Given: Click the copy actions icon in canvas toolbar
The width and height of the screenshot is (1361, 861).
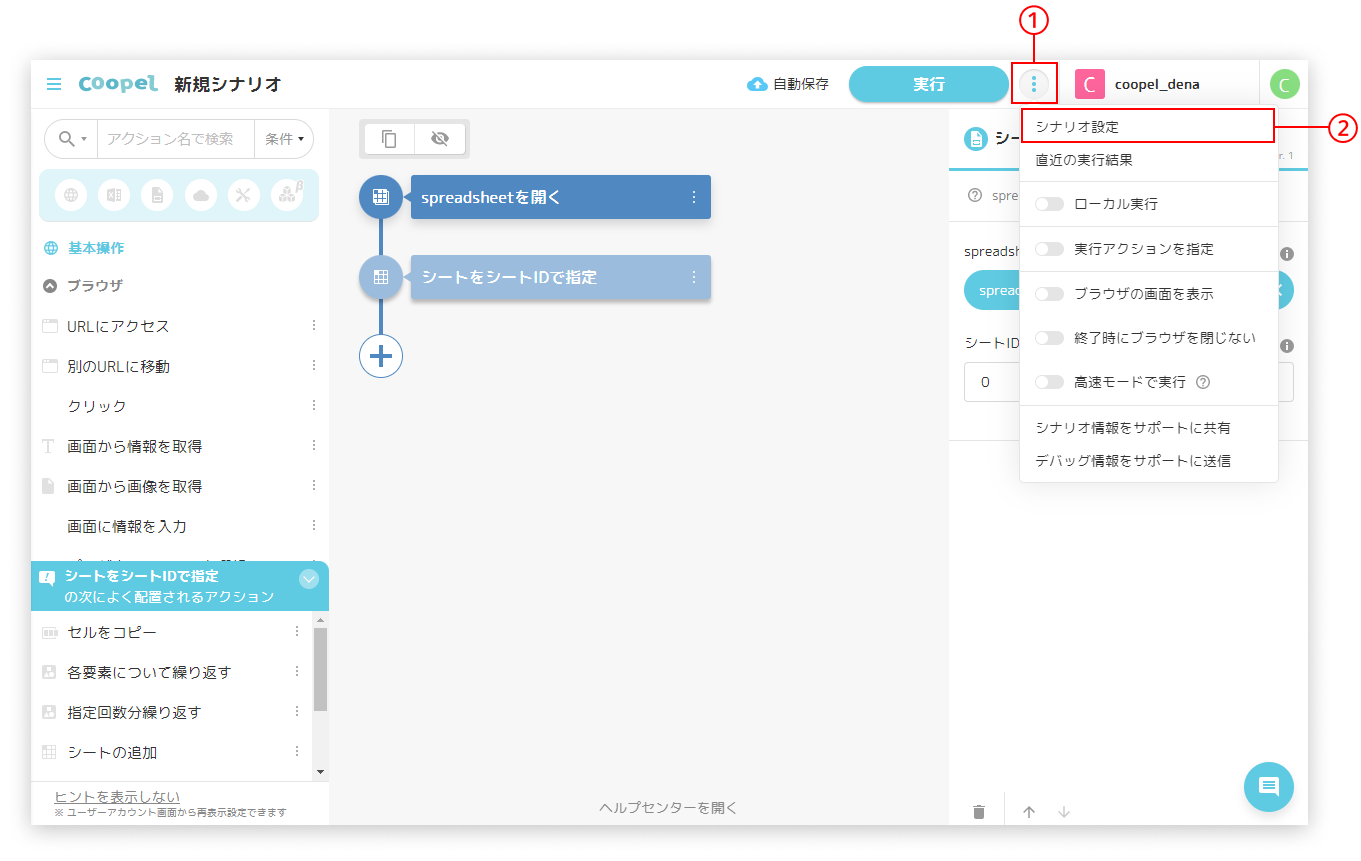Looking at the screenshot, I should point(389,139).
